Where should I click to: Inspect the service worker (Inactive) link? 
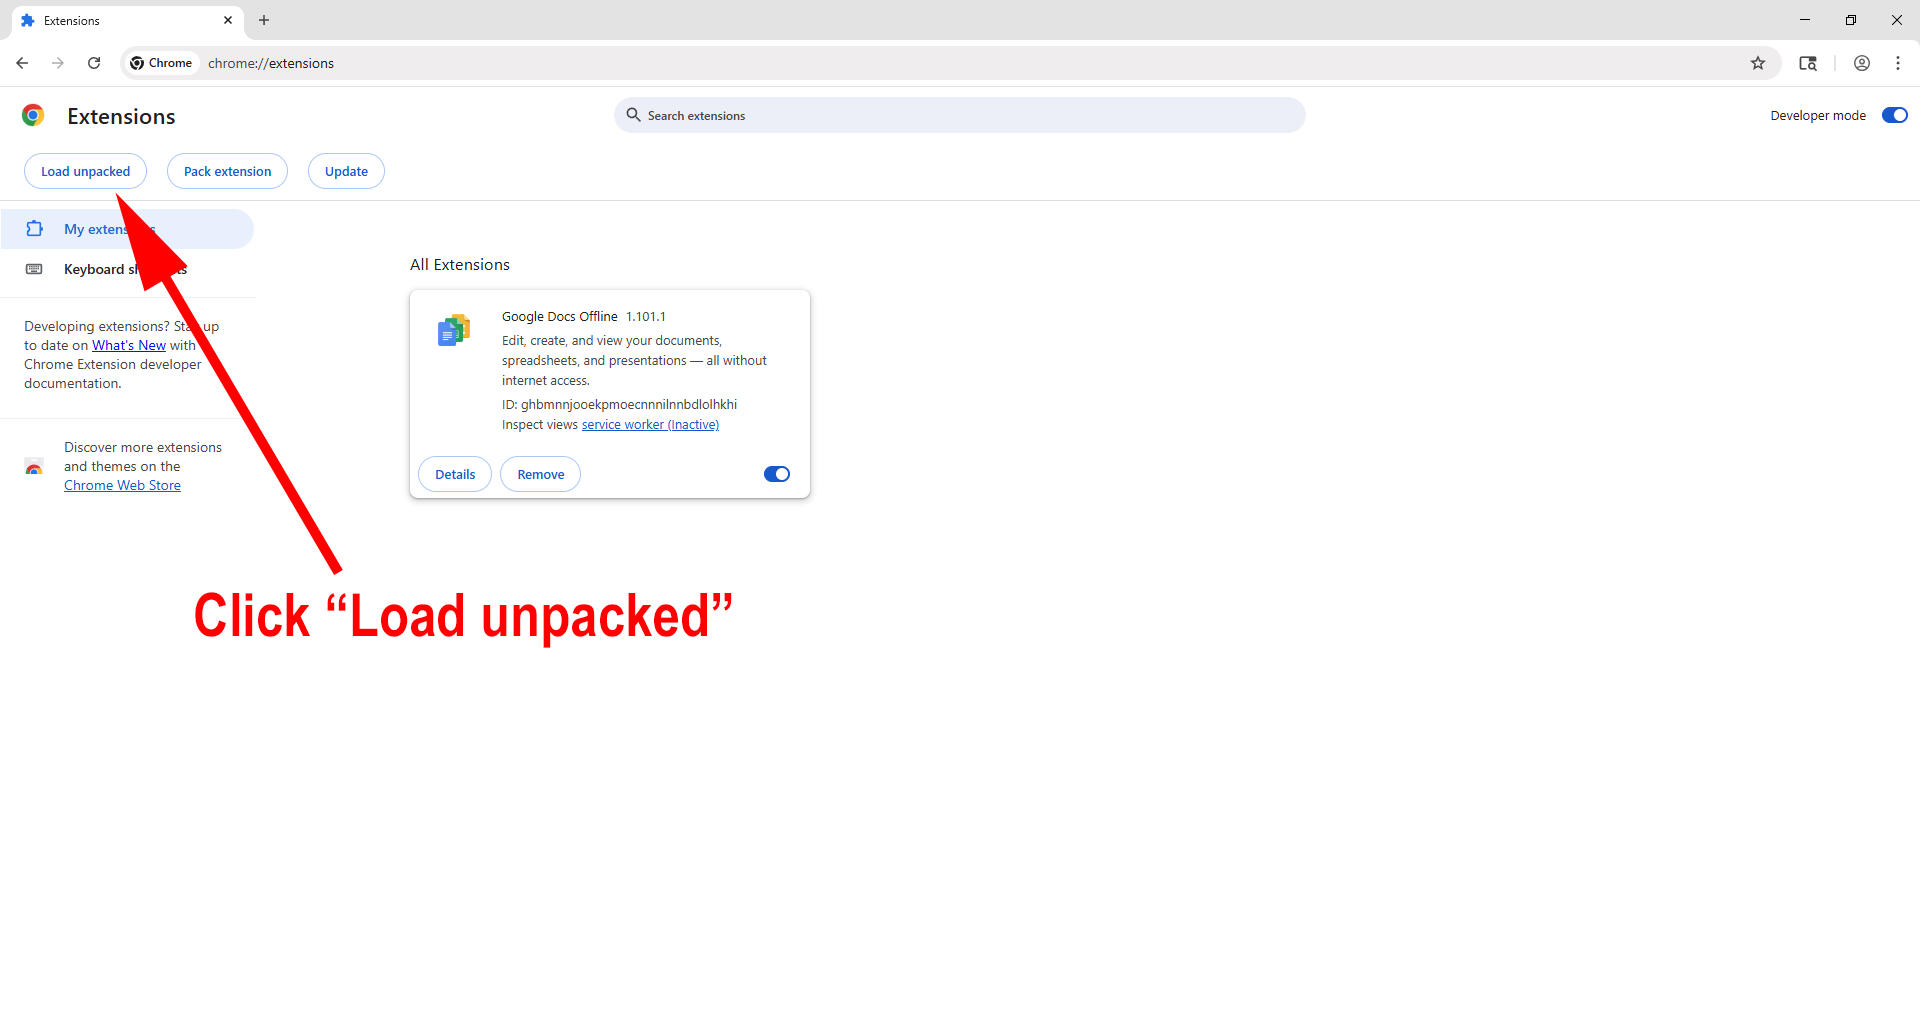650,425
